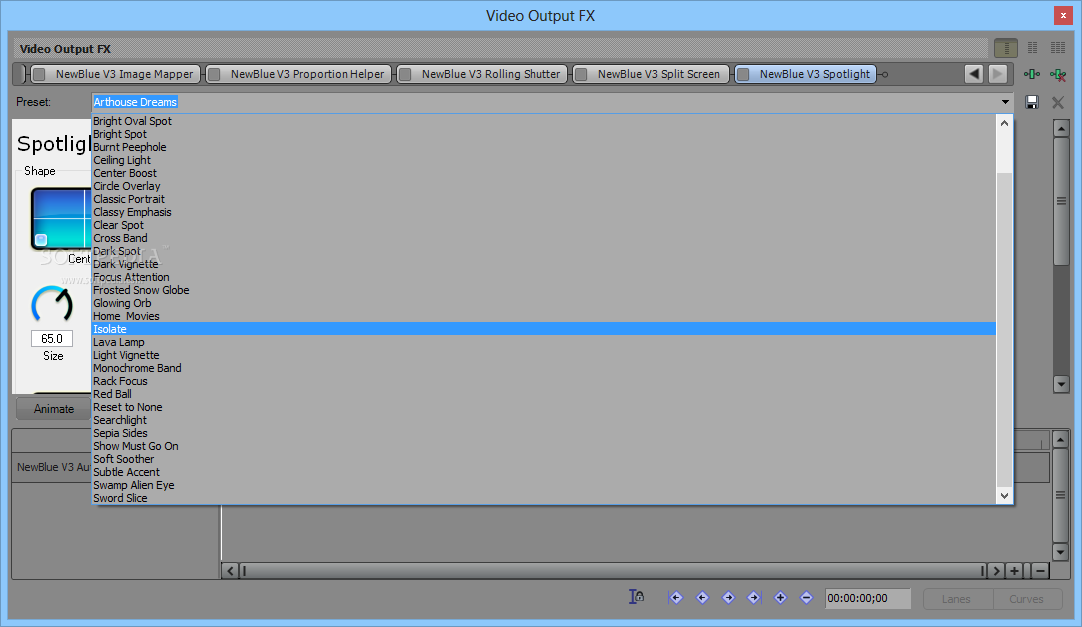Click the Sync Cursor lock icon
The width and height of the screenshot is (1082, 627).
[x=636, y=597]
